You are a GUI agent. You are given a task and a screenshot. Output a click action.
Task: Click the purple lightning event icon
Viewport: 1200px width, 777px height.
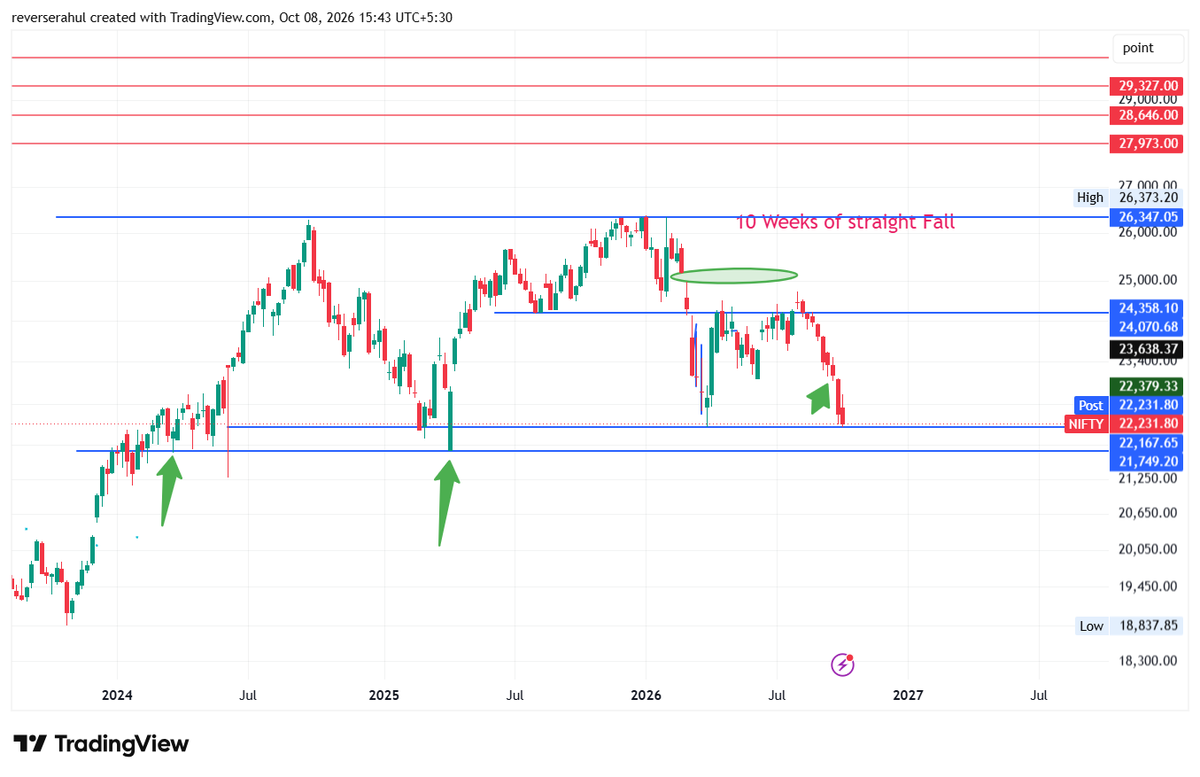pyautogui.click(x=843, y=664)
